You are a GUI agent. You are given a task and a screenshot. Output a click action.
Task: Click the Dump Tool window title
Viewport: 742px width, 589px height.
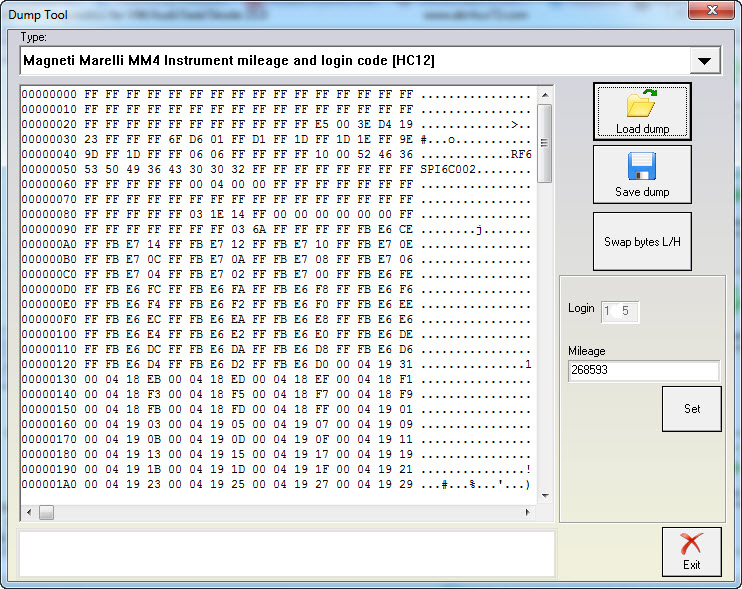pyautogui.click(x=38, y=15)
